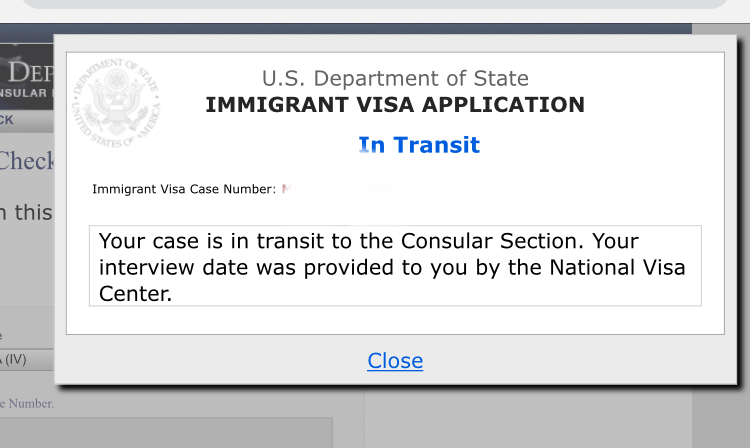
Task: Click the empty field below Number label
Action: point(166,433)
